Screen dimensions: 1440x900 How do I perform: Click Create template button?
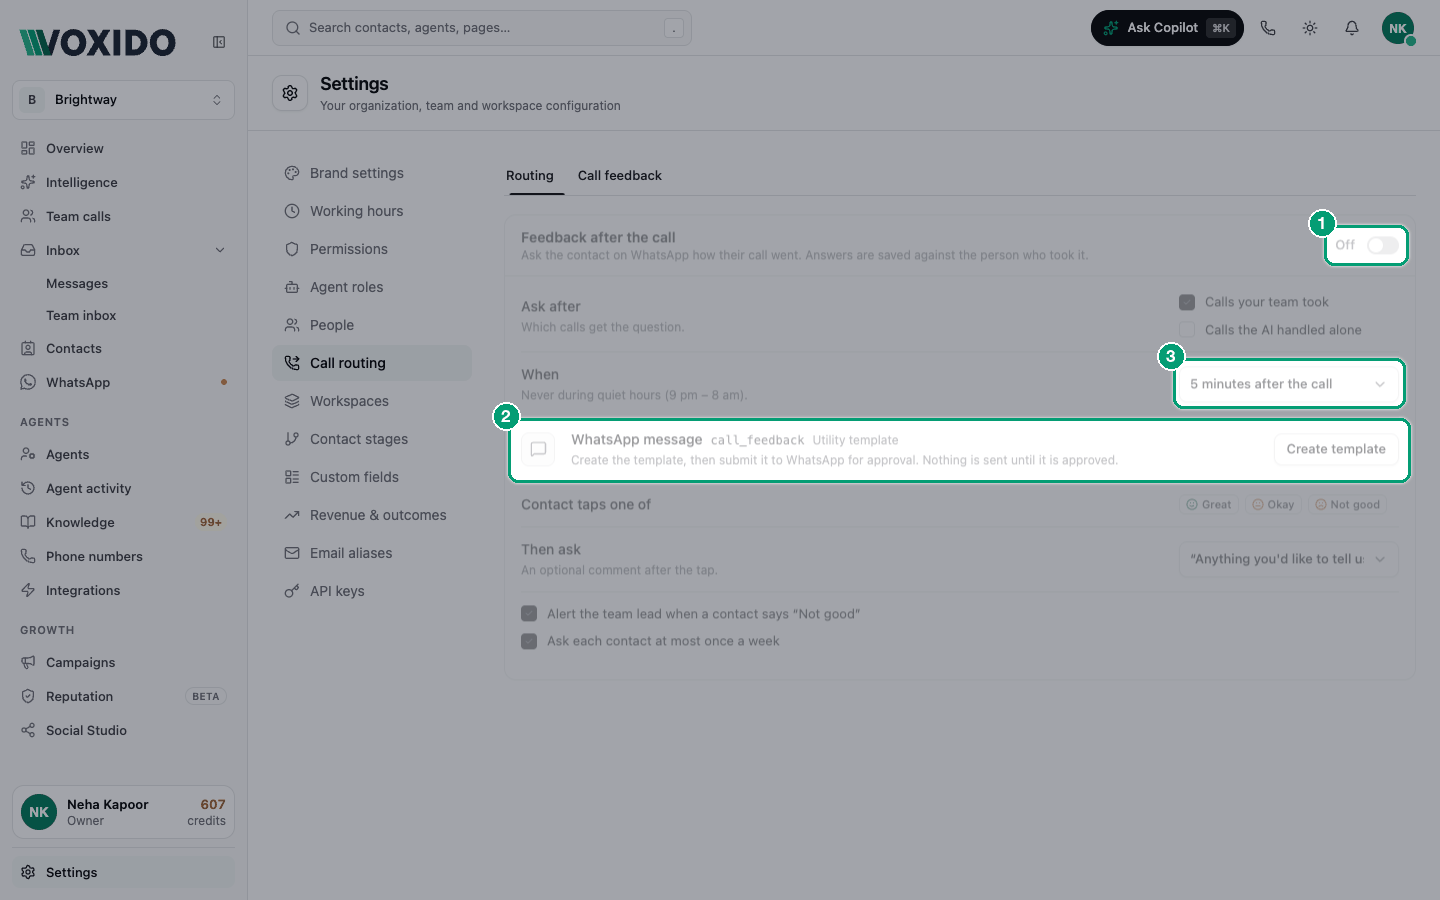click(x=1336, y=449)
